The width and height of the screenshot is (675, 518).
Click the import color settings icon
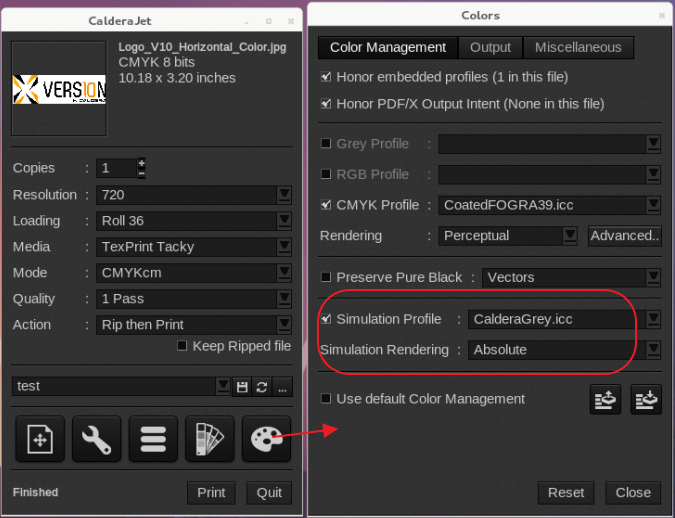click(x=646, y=399)
